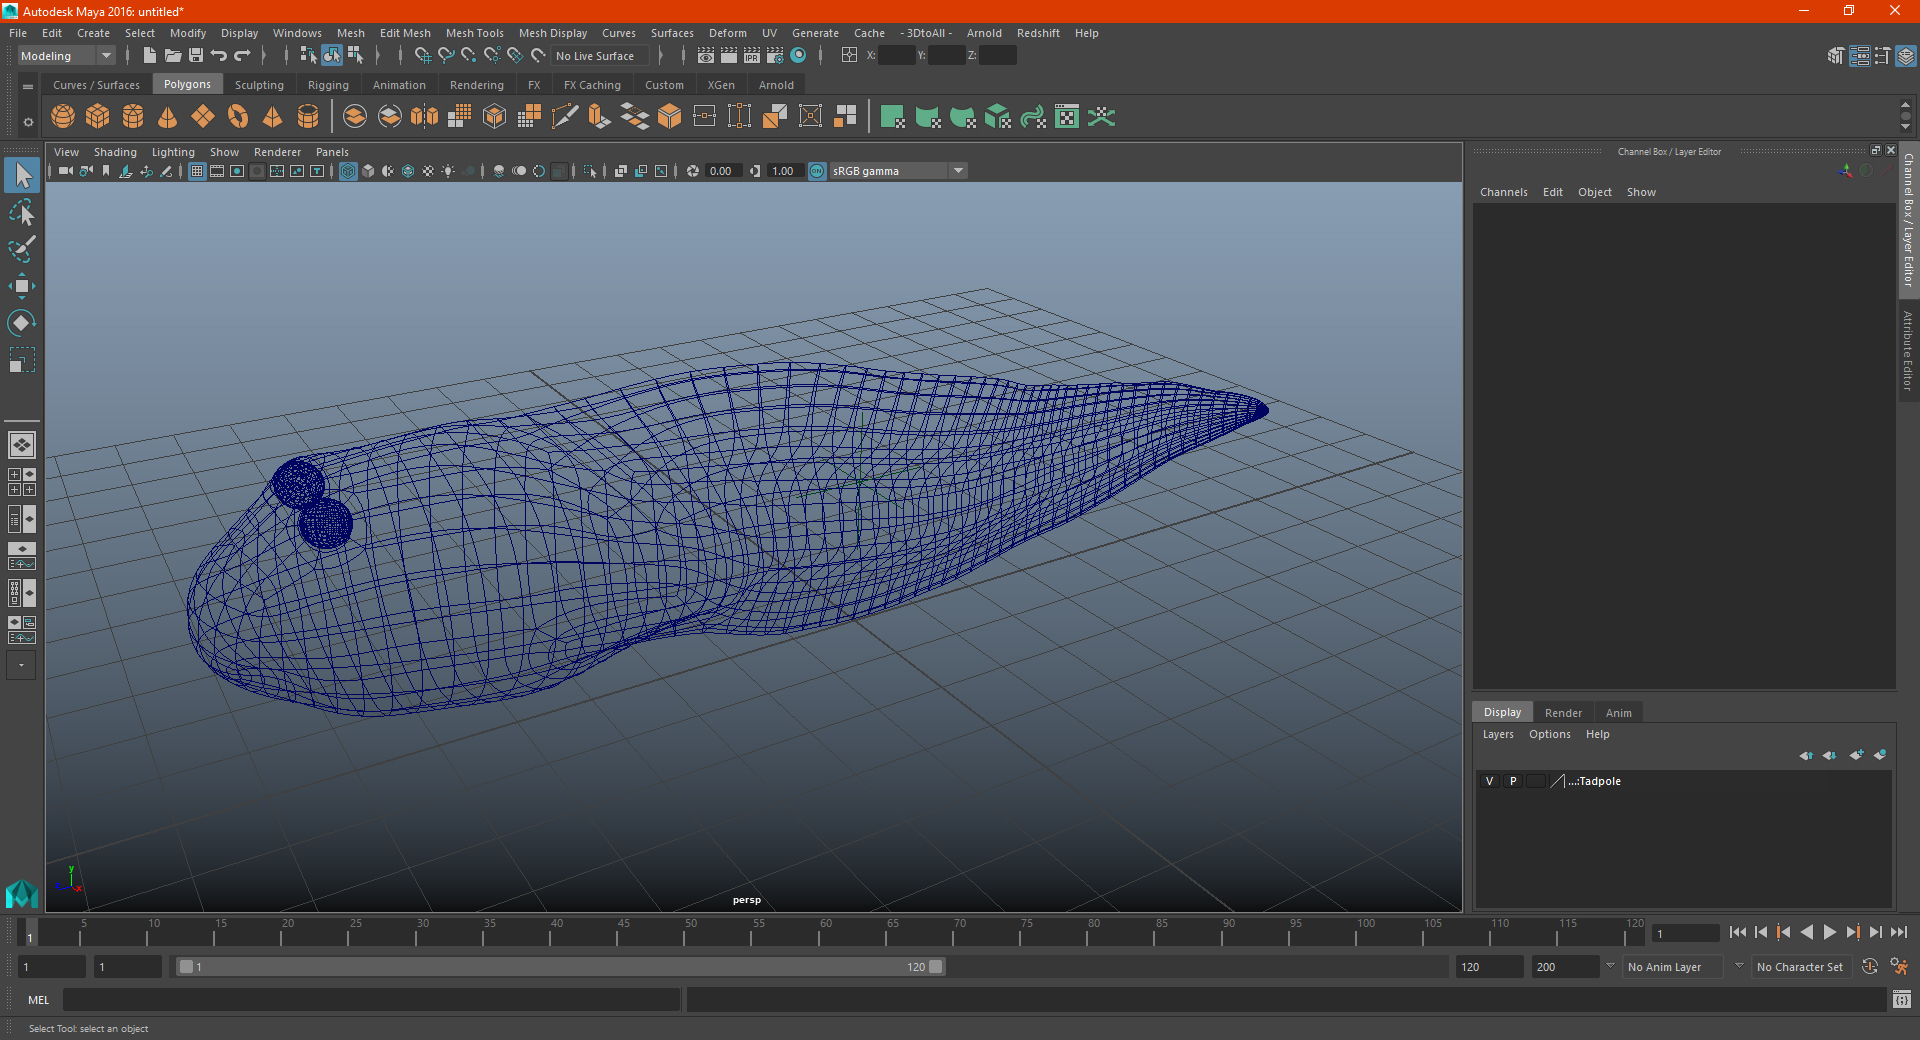Toggle the viewport grid display button
This screenshot has width=1920, height=1040.
pyautogui.click(x=197, y=171)
